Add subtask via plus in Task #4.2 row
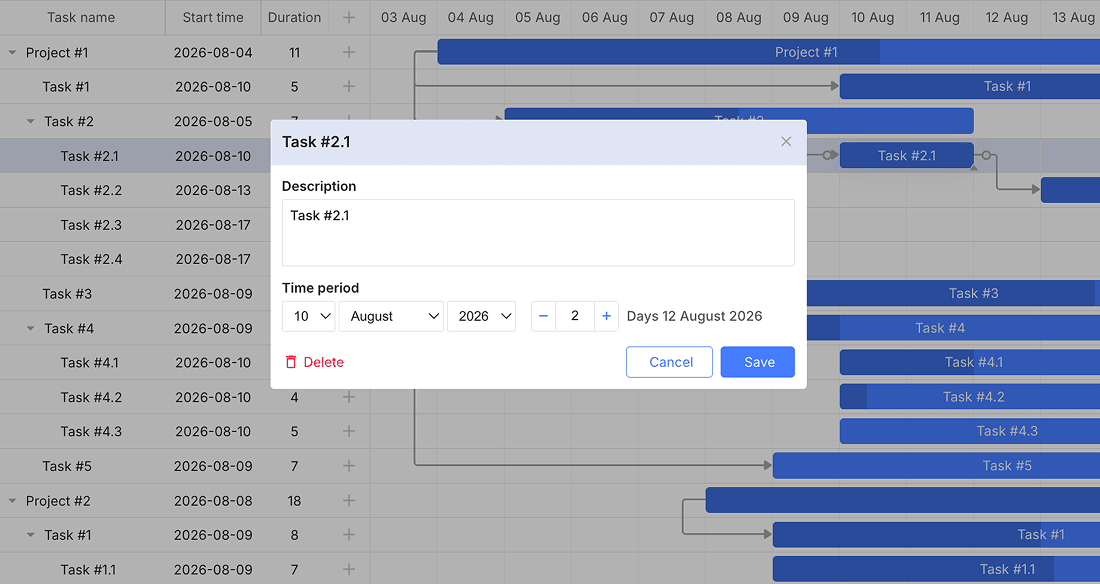The height and width of the screenshot is (584, 1100). (349, 397)
